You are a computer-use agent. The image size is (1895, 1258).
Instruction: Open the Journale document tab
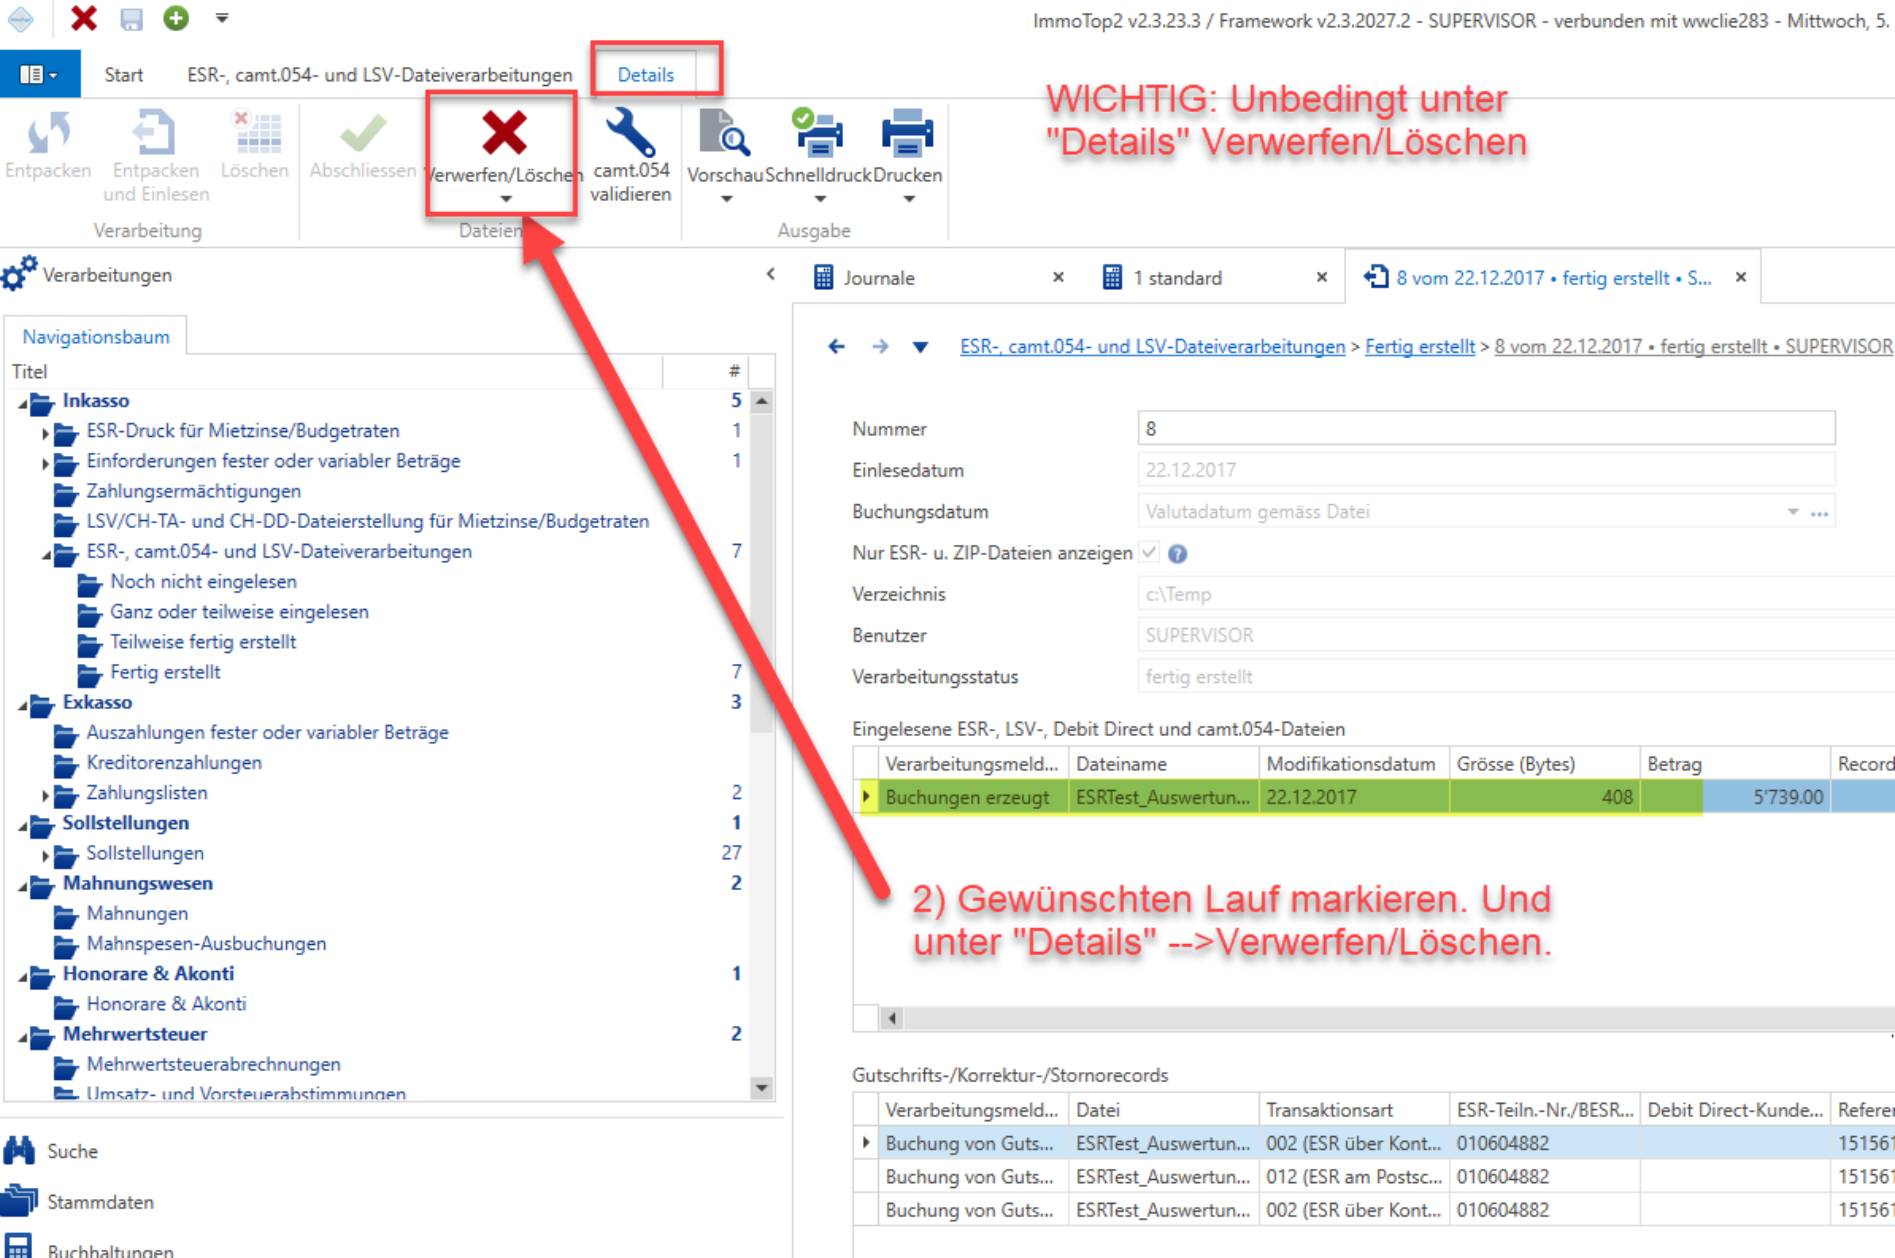pos(879,278)
